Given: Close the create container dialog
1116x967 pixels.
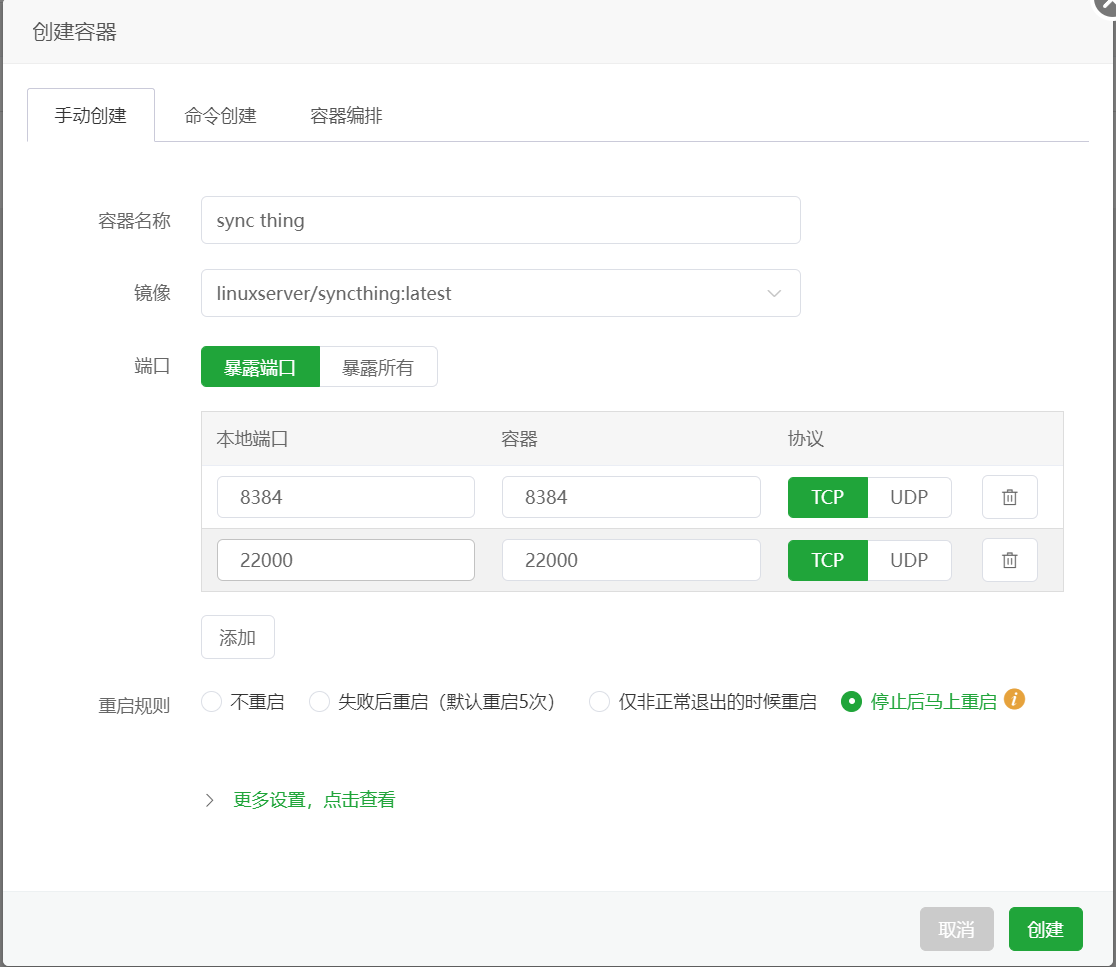Looking at the screenshot, I should click(x=1107, y=4).
